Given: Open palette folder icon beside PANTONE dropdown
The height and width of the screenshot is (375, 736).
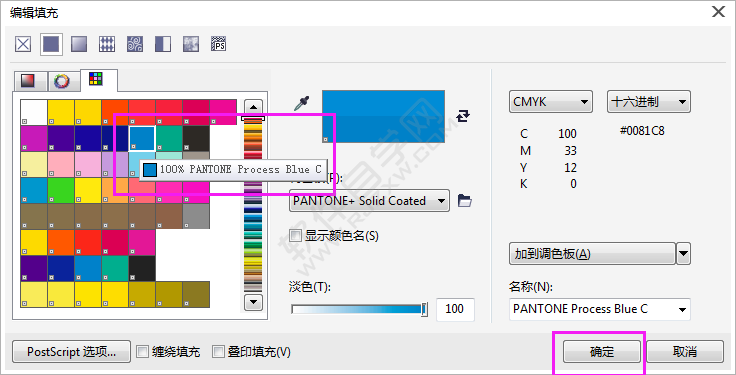Looking at the screenshot, I should (465, 201).
